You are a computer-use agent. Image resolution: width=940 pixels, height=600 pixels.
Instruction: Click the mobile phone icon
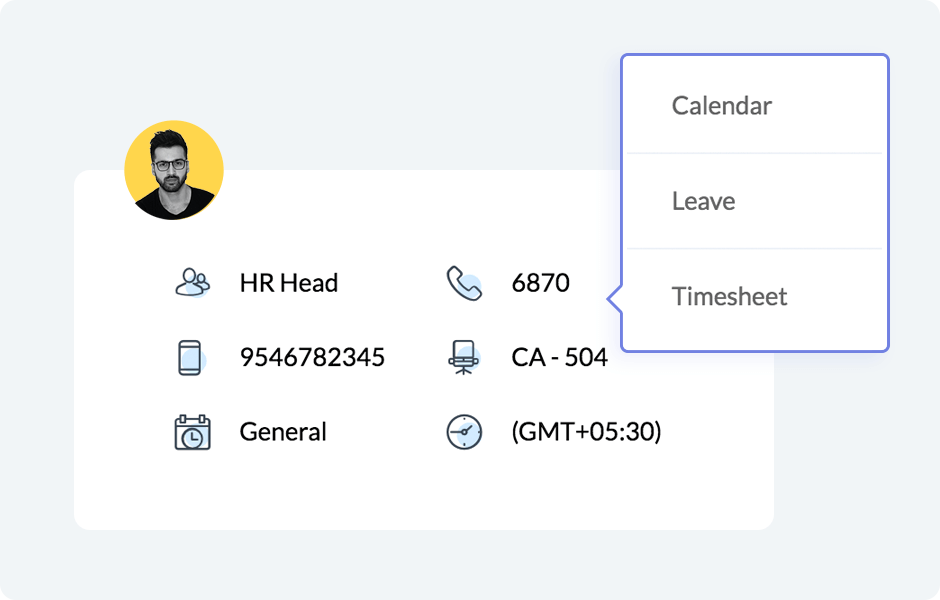[x=190, y=358]
